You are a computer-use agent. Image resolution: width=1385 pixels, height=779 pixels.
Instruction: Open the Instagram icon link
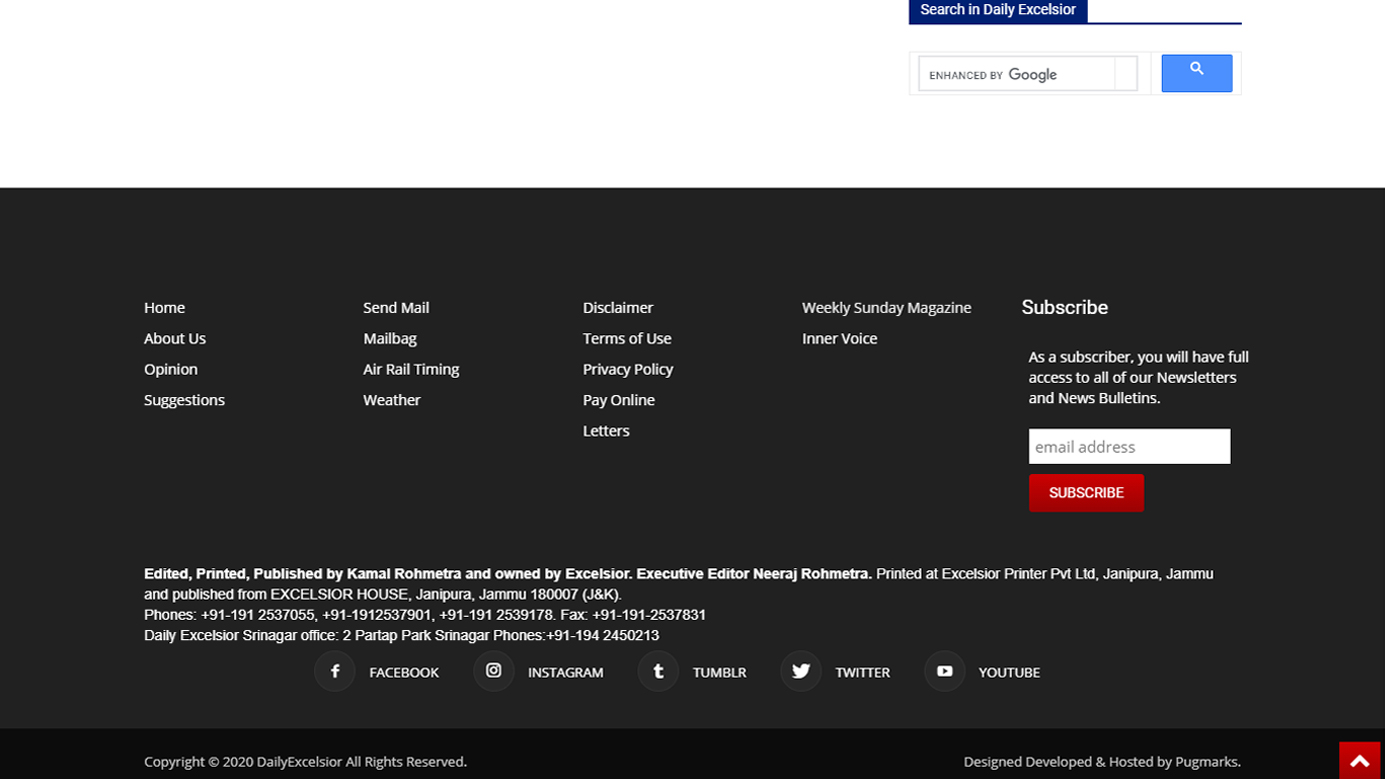pos(494,672)
